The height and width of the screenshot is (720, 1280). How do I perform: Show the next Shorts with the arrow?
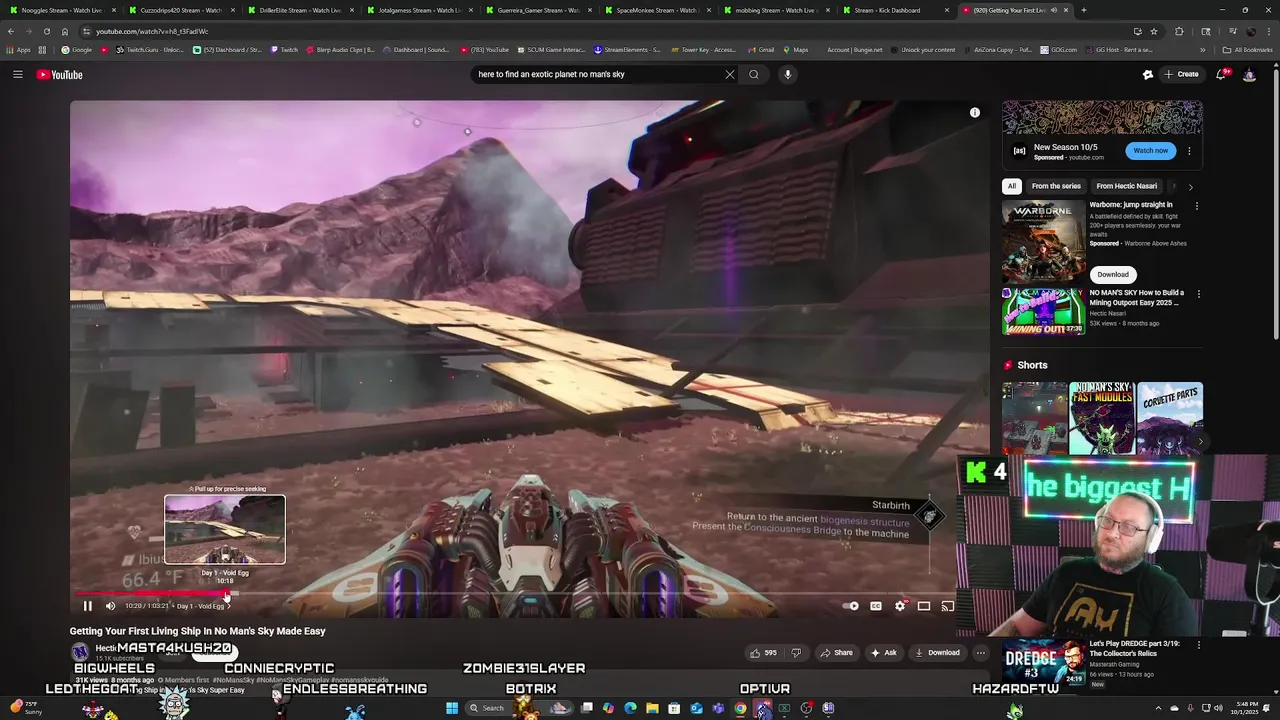point(1201,441)
